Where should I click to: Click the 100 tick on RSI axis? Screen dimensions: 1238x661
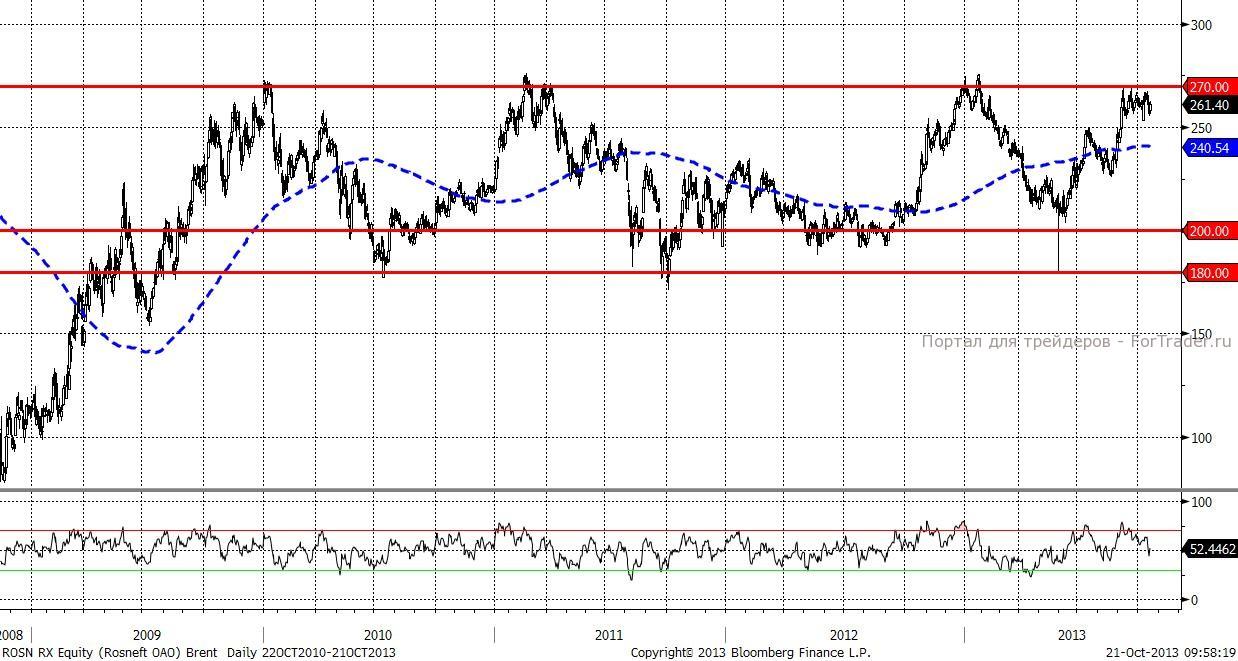(1200, 502)
